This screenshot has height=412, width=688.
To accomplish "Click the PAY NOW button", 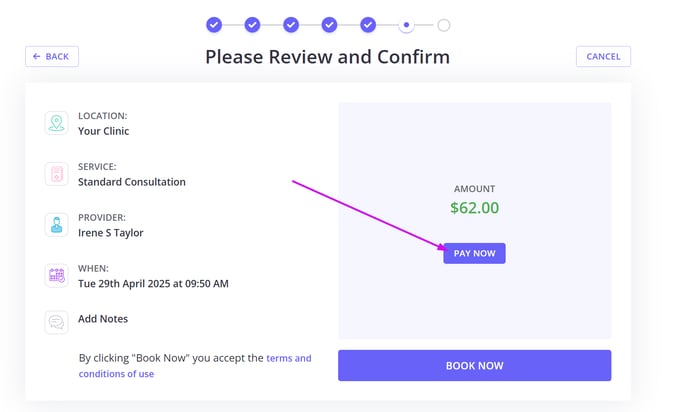I will pyautogui.click(x=474, y=253).
